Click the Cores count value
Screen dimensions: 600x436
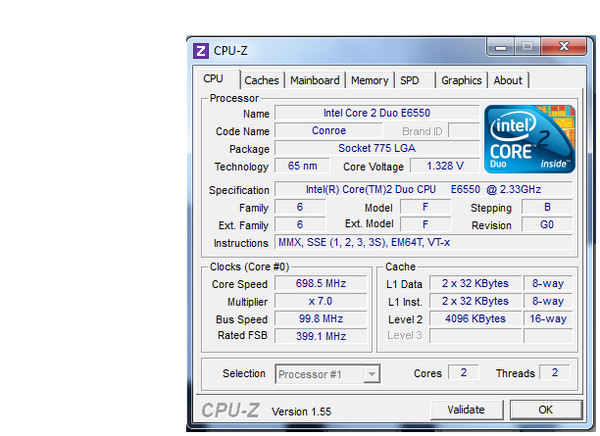(x=463, y=372)
